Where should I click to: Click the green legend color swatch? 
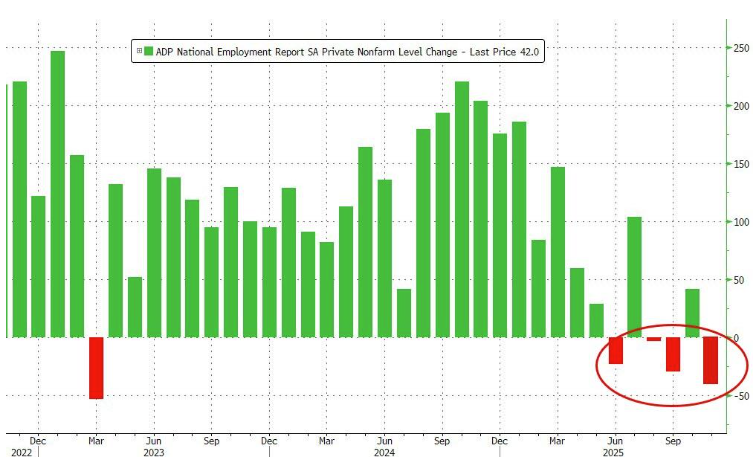coord(148,52)
